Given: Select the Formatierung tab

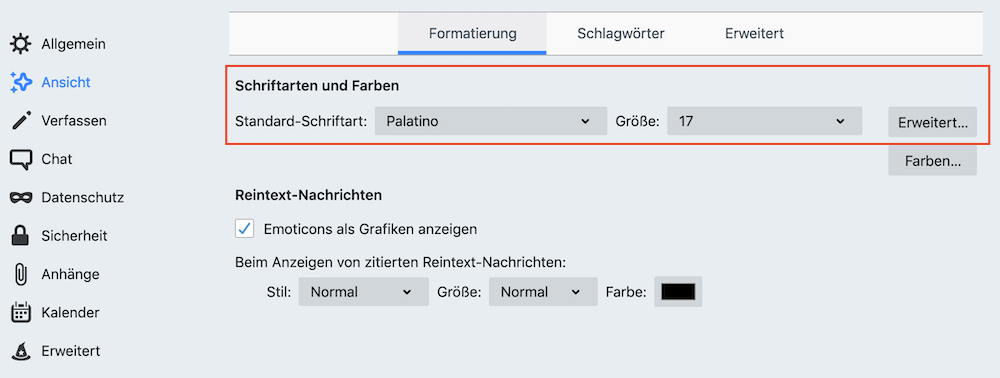Looking at the screenshot, I should pyautogui.click(x=473, y=34).
